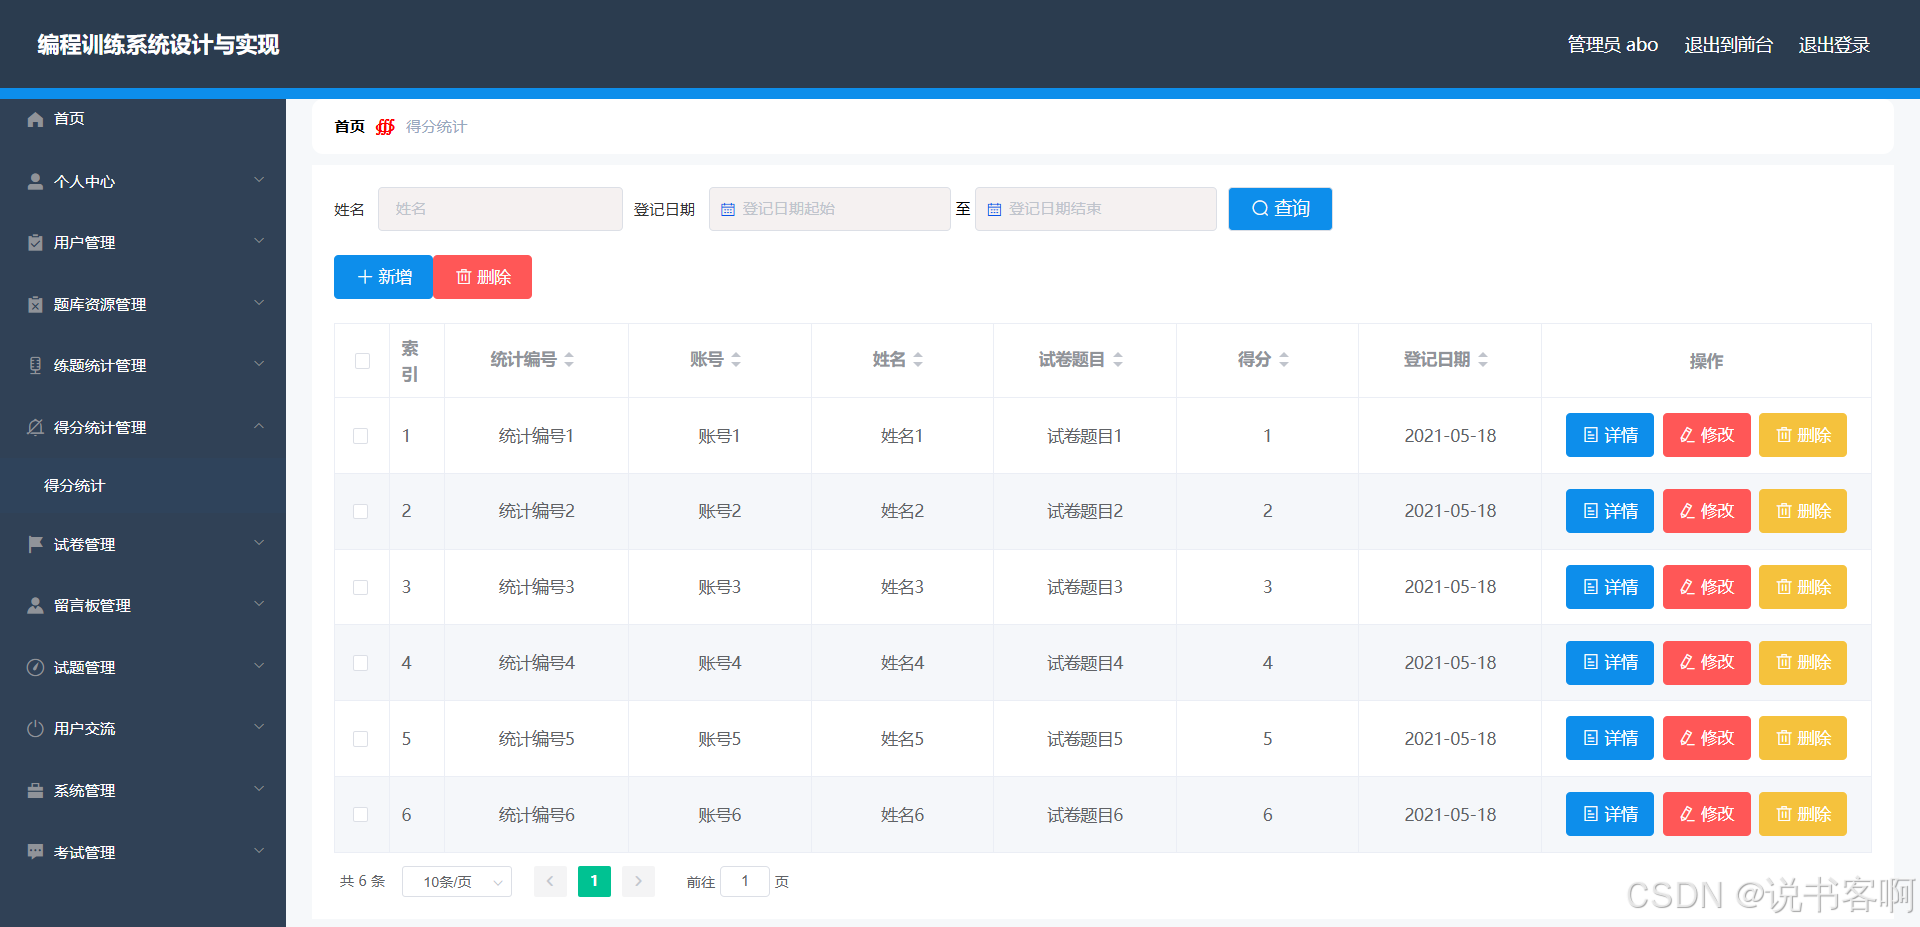The image size is (1920, 927).
Task: Expand the 题库资源管理 menu chevron
Action: (x=259, y=303)
